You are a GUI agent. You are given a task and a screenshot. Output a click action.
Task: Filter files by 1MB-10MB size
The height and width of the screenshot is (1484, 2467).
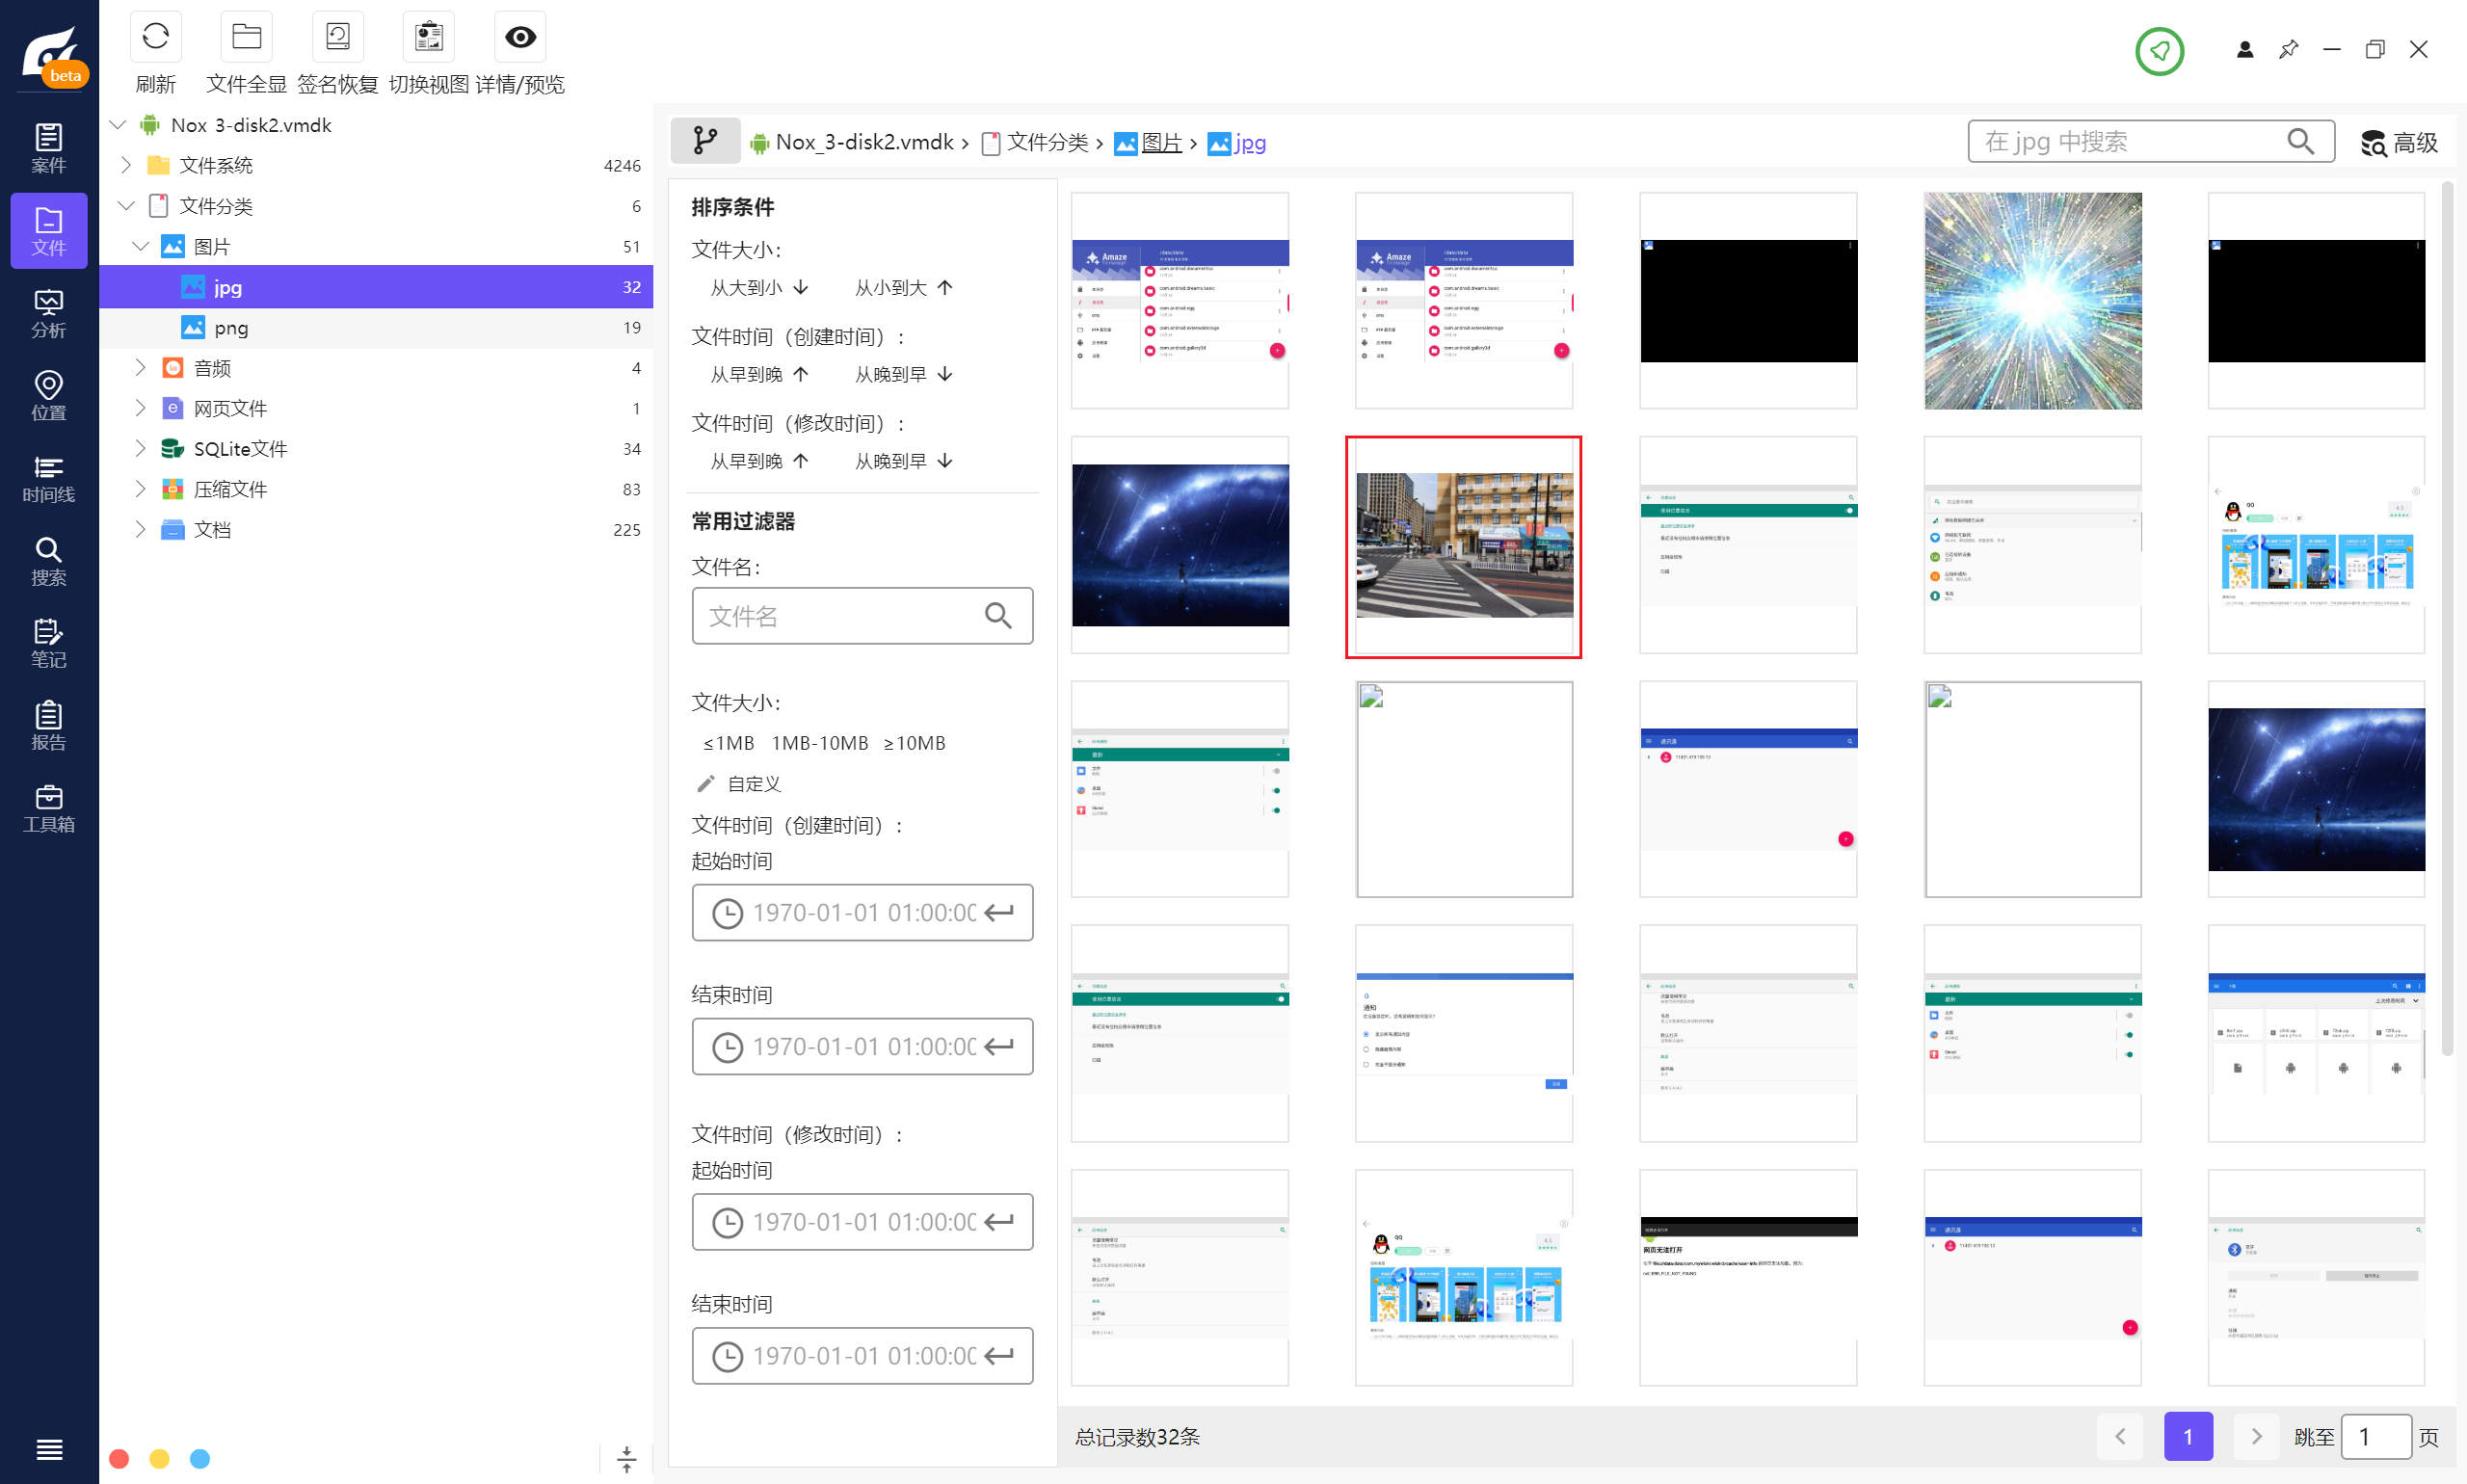[x=820, y=743]
